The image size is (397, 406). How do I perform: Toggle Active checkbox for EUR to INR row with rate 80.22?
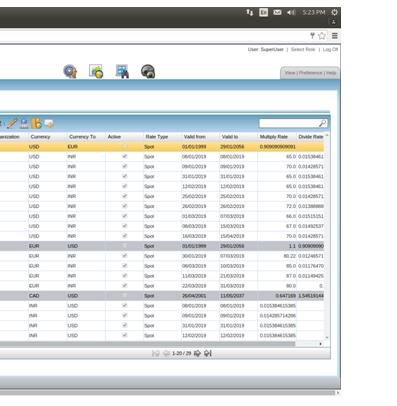(x=125, y=256)
